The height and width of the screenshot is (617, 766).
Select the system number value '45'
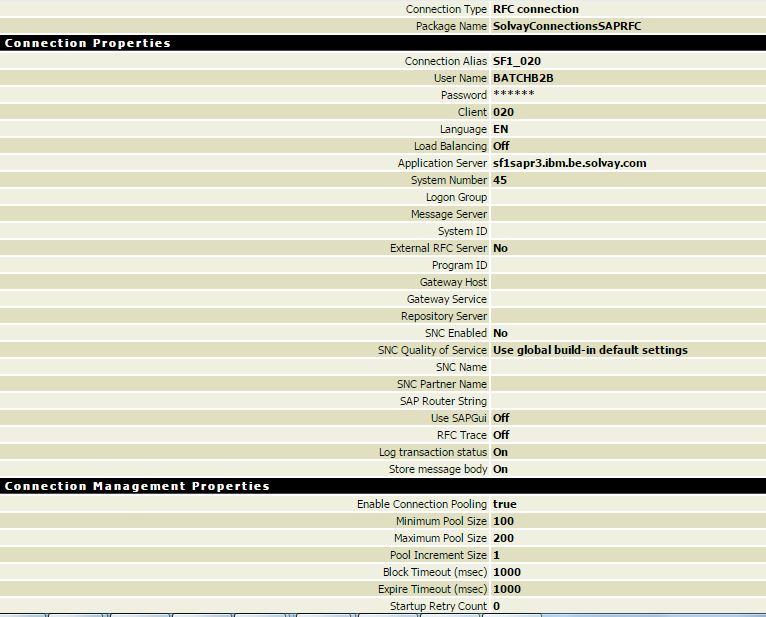pyautogui.click(x=500, y=180)
